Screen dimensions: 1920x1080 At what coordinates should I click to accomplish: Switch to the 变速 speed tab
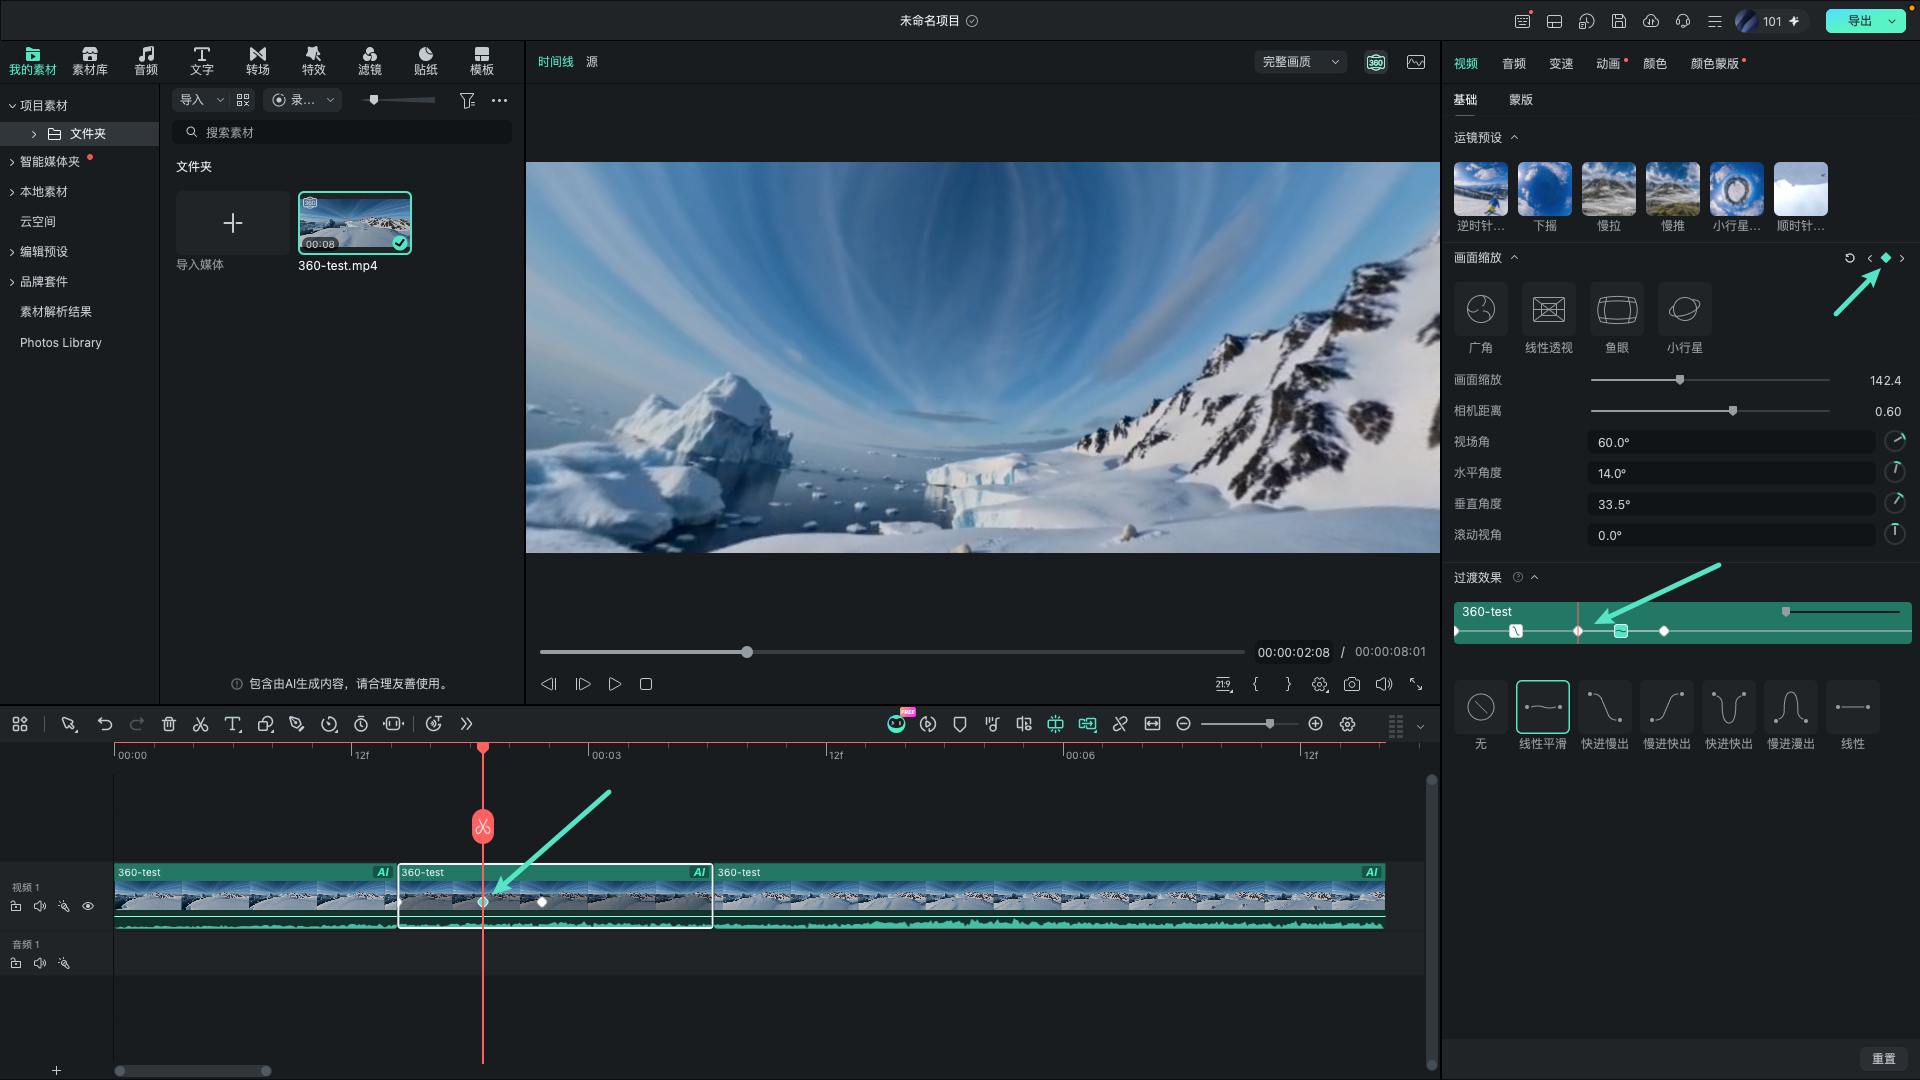(x=1561, y=63)
